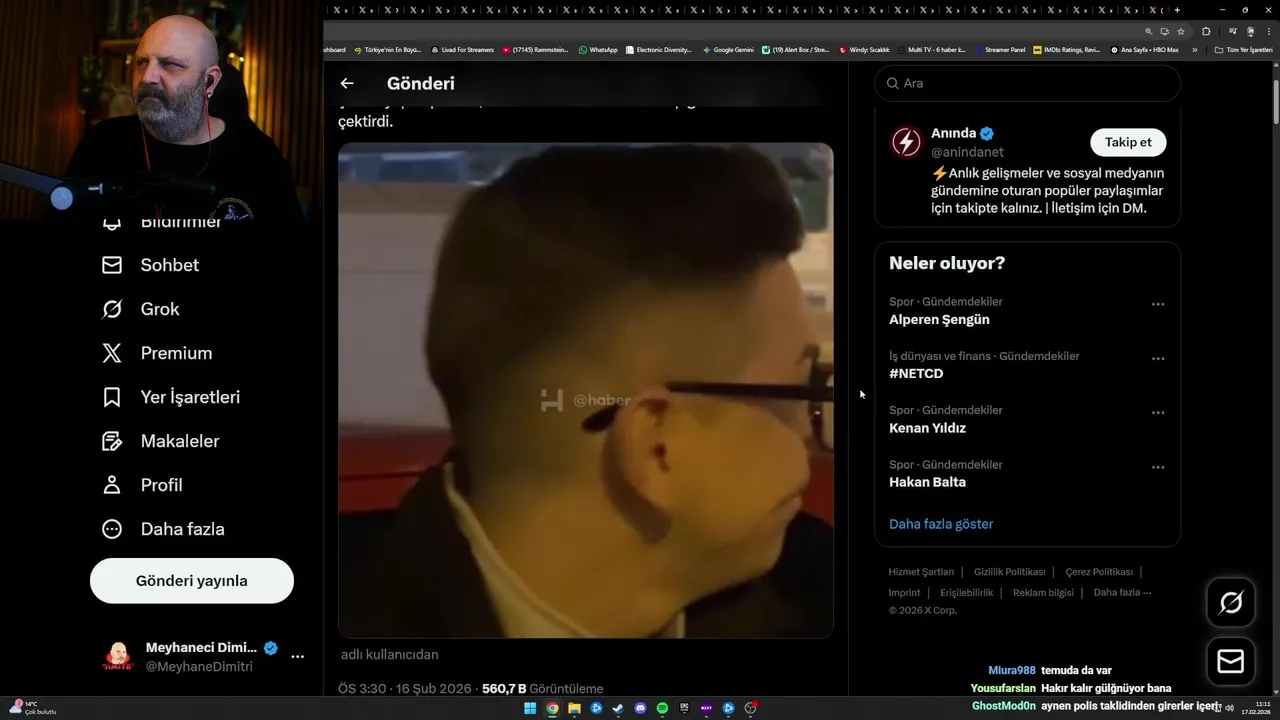Click Gönderi yayınla post button

click(x=192, y=581)
